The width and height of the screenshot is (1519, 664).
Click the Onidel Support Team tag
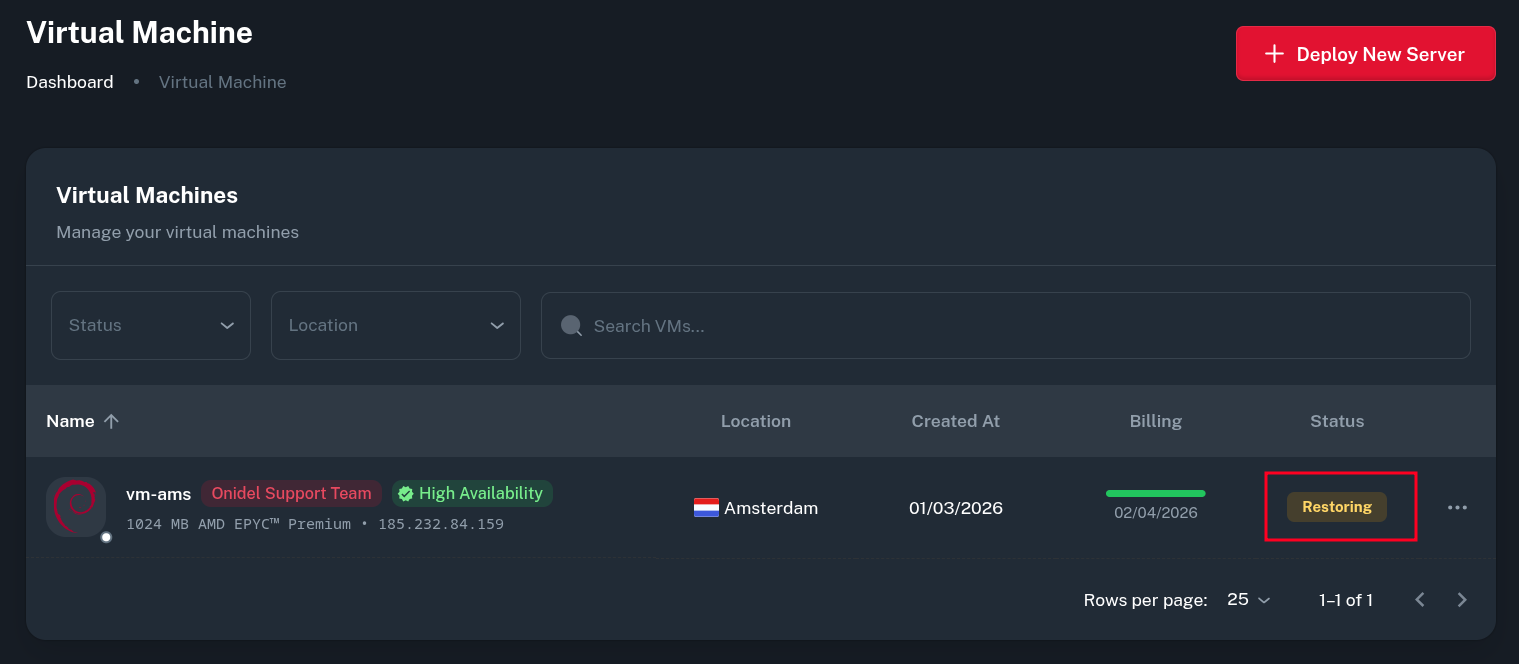click(x=291, y=493)
